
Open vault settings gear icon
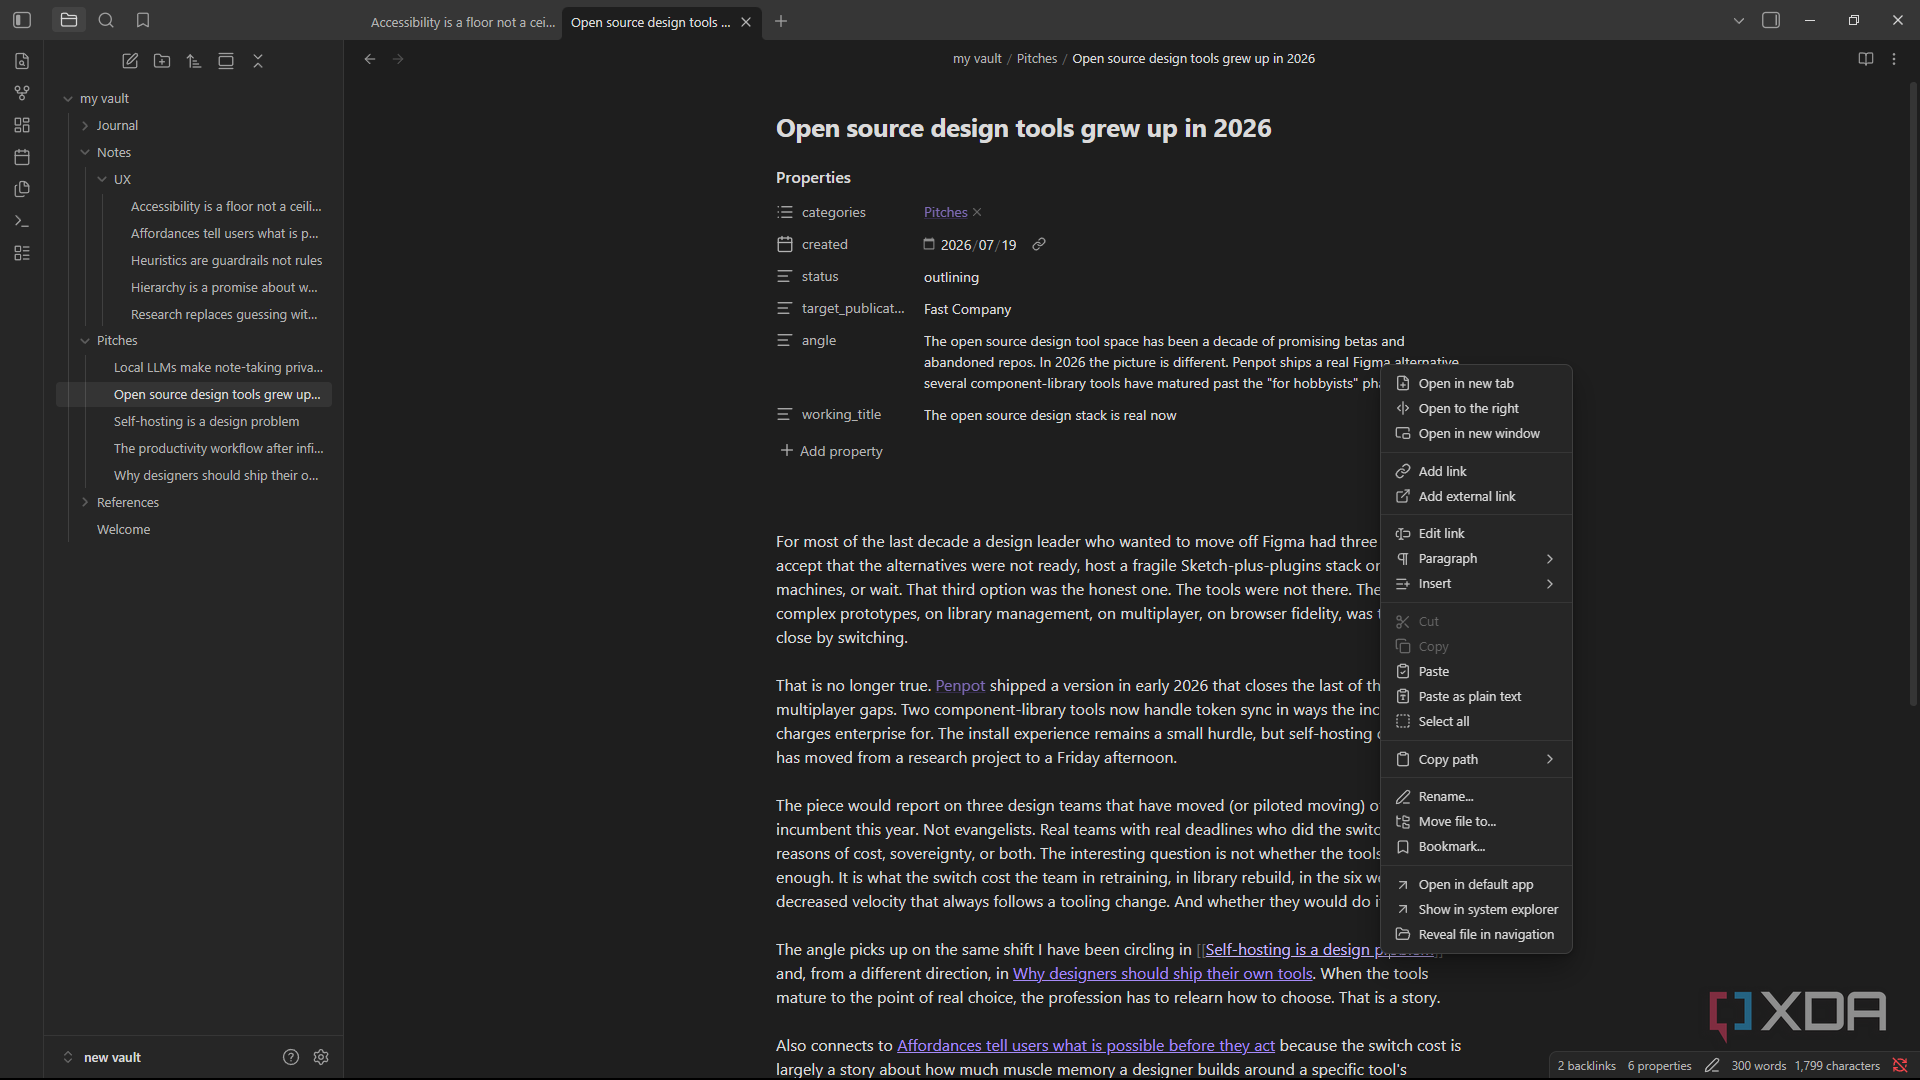coord(321,1057)
